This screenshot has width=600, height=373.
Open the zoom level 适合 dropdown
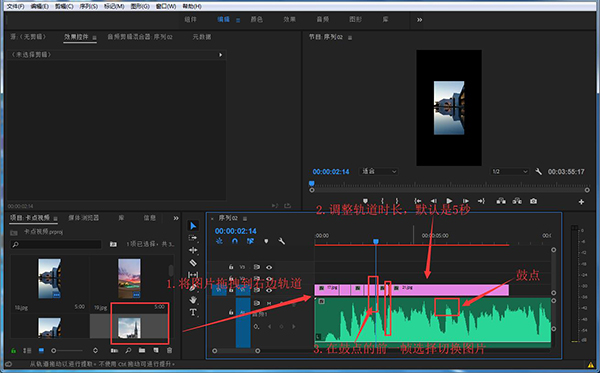[x=378, y=171]
